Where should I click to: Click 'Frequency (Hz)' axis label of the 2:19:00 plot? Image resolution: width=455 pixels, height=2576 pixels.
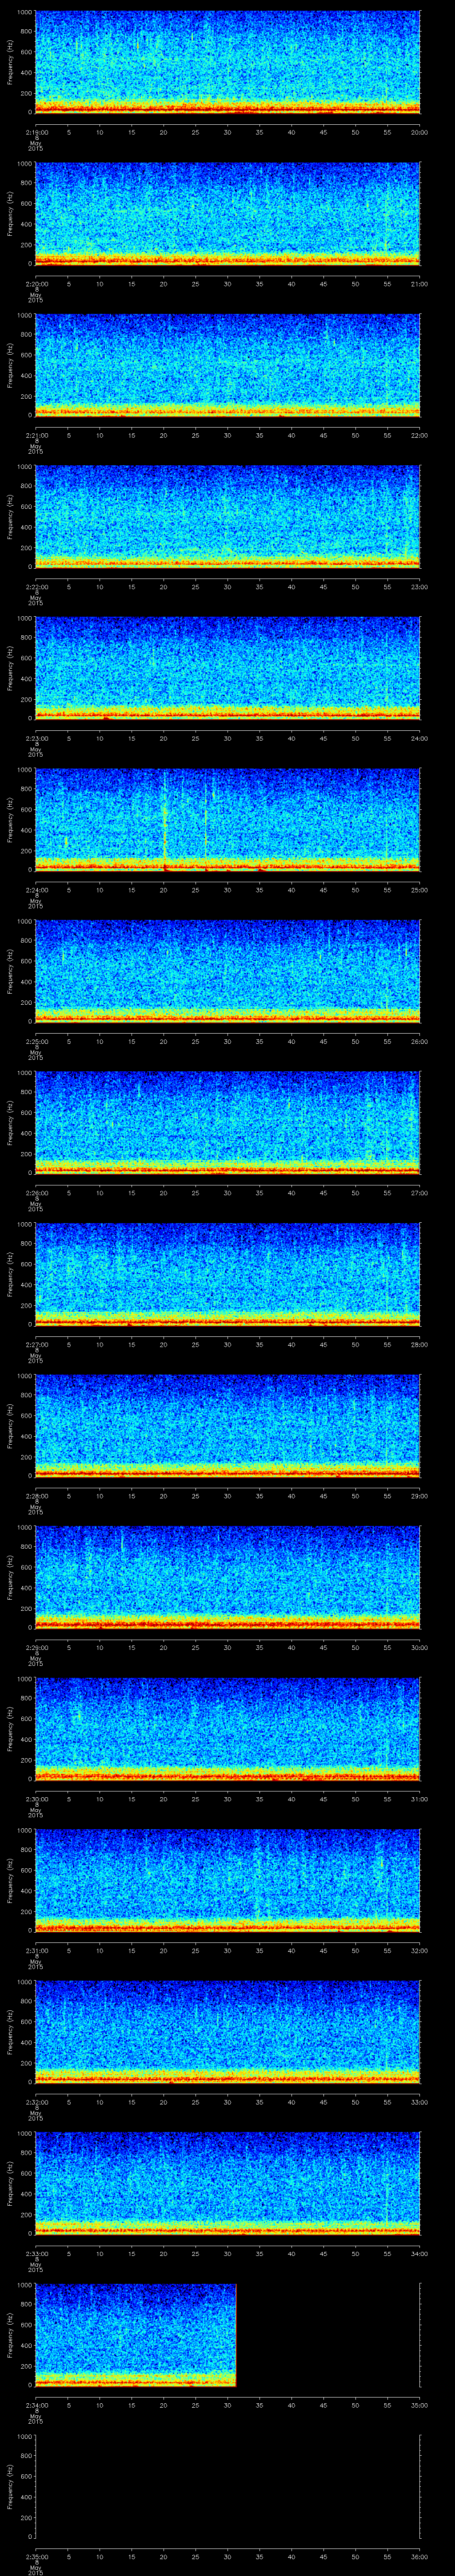pyautogui.click(x=10, y=63)
